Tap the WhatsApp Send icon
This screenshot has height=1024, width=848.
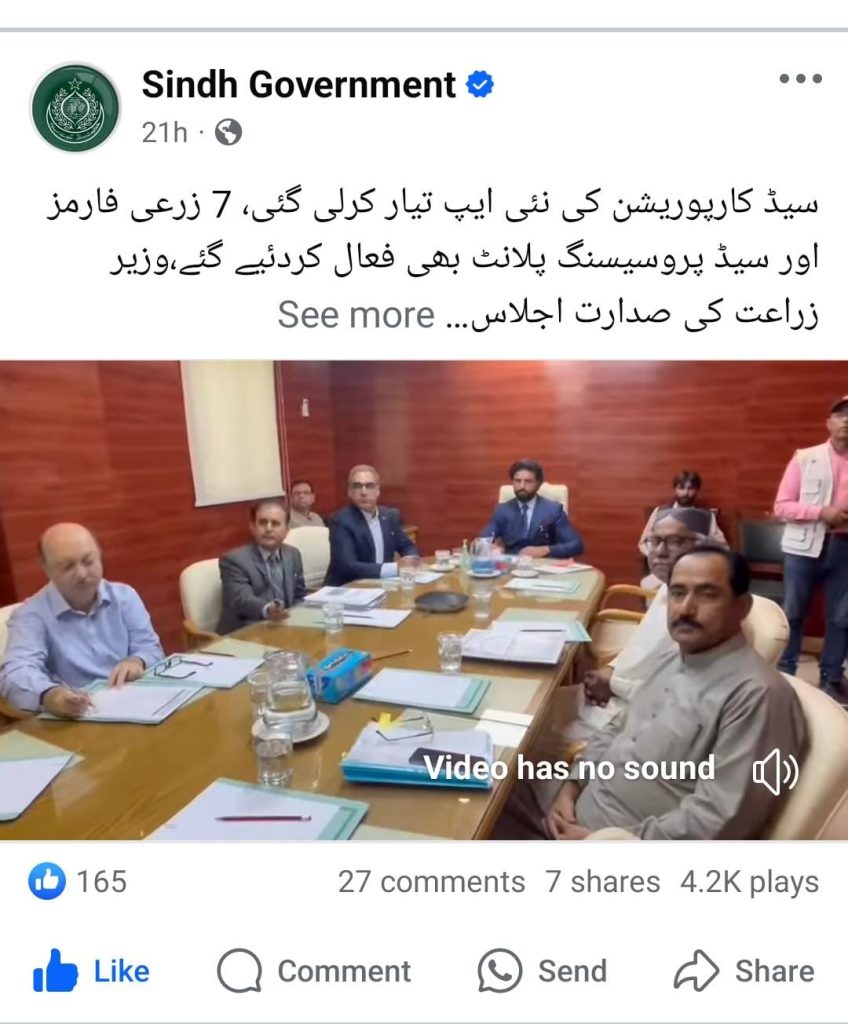[500, 971]
